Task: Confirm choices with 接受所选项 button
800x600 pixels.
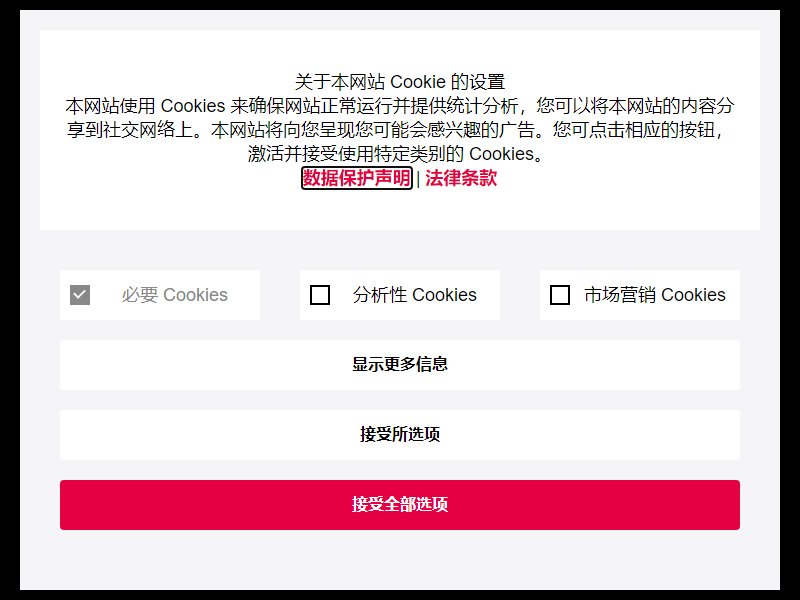Action: tap(399, 435)
